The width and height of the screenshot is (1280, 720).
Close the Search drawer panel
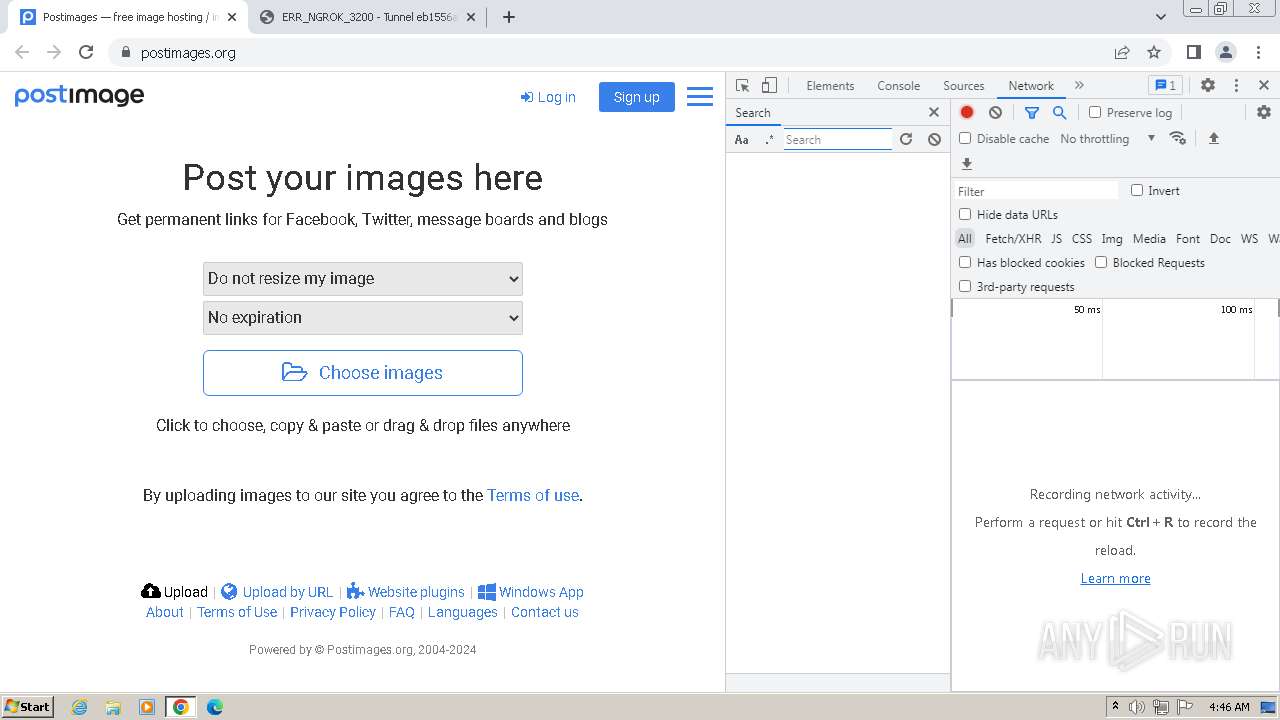pyautogui.click(x=934, y=113)
